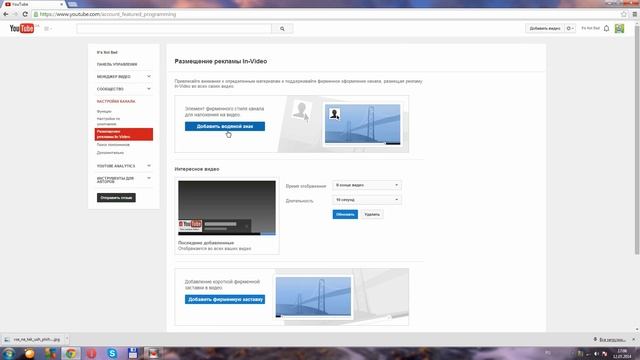
Task: Click Добавить водяной знак button
Action: point(224,127)
